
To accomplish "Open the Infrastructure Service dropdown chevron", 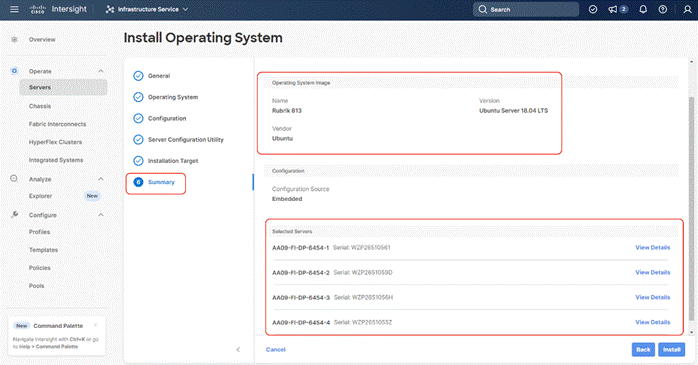I will pyautogui.click(x=186, y=9).
